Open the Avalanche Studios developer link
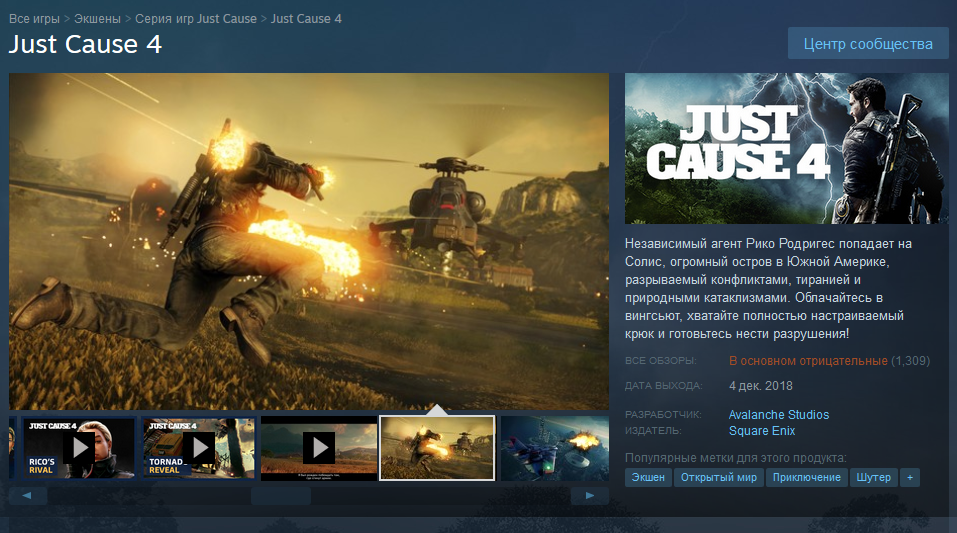Viewport: 957px width, 533px height. click(779, 415)
